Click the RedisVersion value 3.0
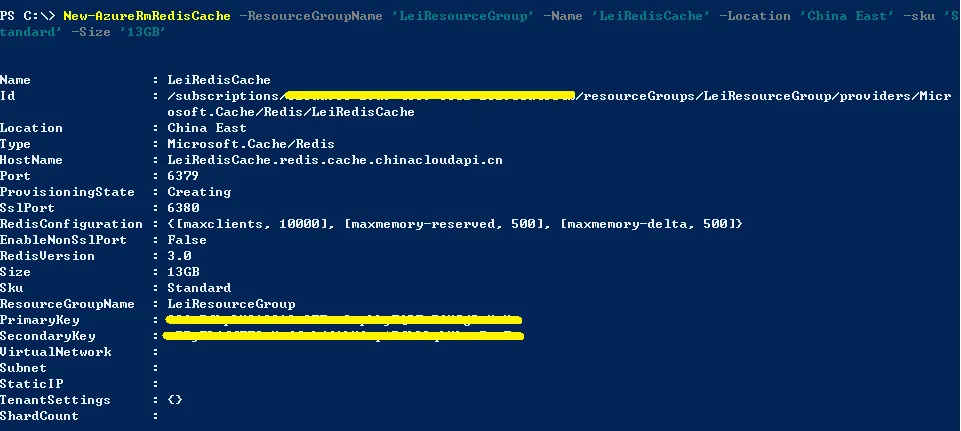The height and width of the screenshot is (431, 961). tap(179, 256)
